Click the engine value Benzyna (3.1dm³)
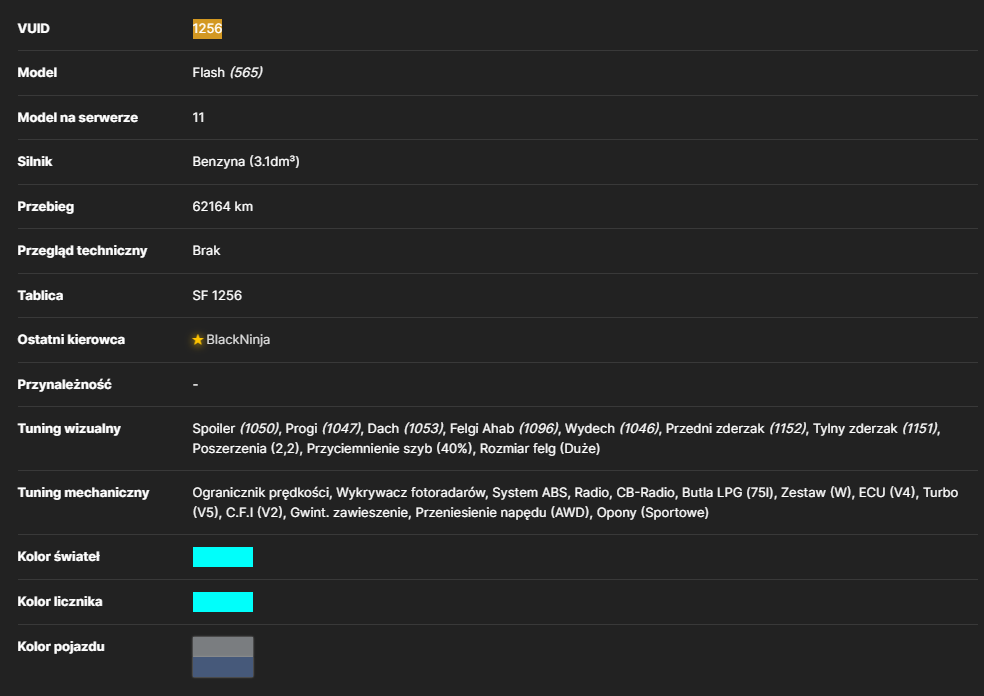 (245, 162)
